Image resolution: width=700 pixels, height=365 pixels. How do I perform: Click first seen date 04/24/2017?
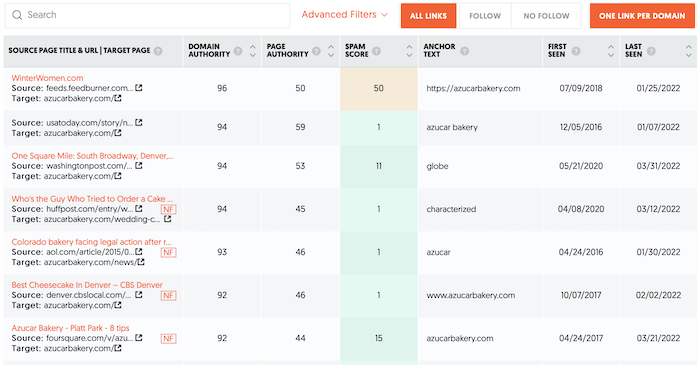[581, 338]
